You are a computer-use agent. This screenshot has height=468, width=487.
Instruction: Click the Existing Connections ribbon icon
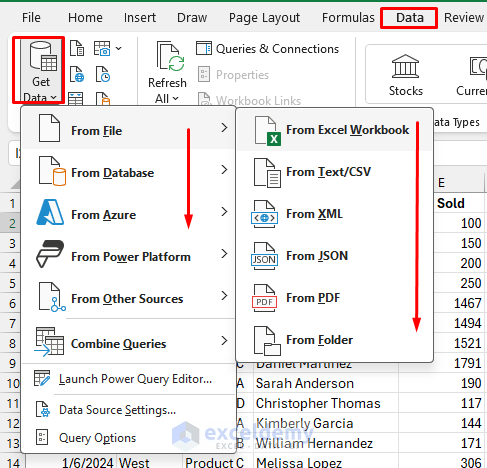(x=103, y=98)
